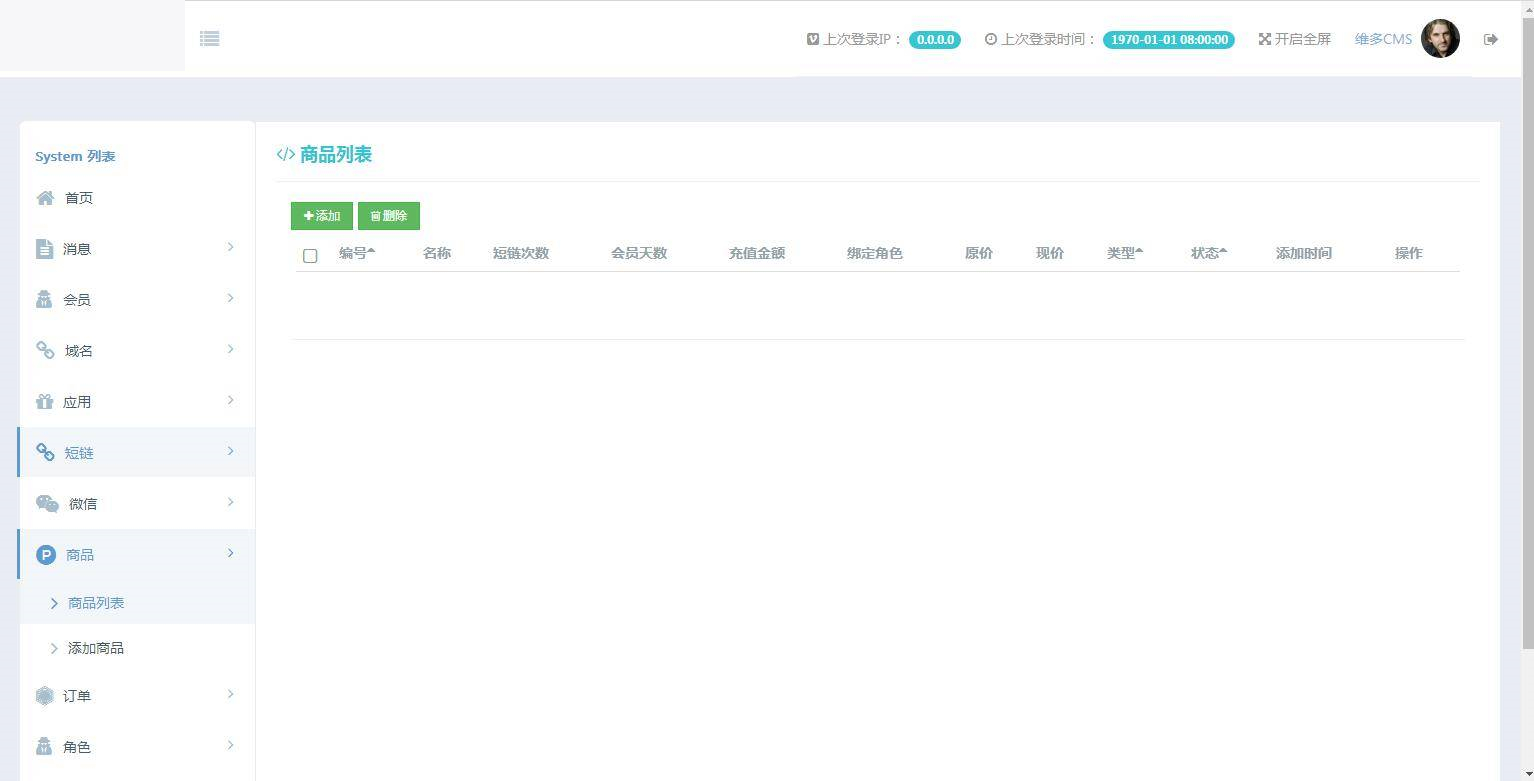Select the 会员 member icon
This screenshot has width=1534, height=781.
coord(45,298)
